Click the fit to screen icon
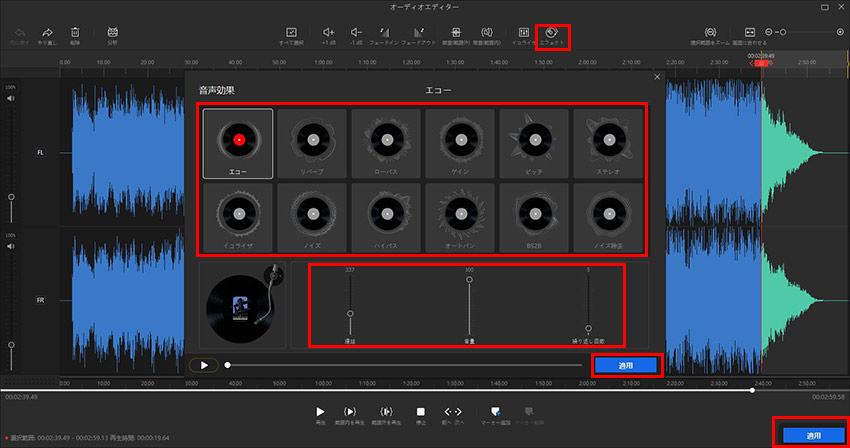The width and height of the screenshot is (850, 448). click(750, 33)
